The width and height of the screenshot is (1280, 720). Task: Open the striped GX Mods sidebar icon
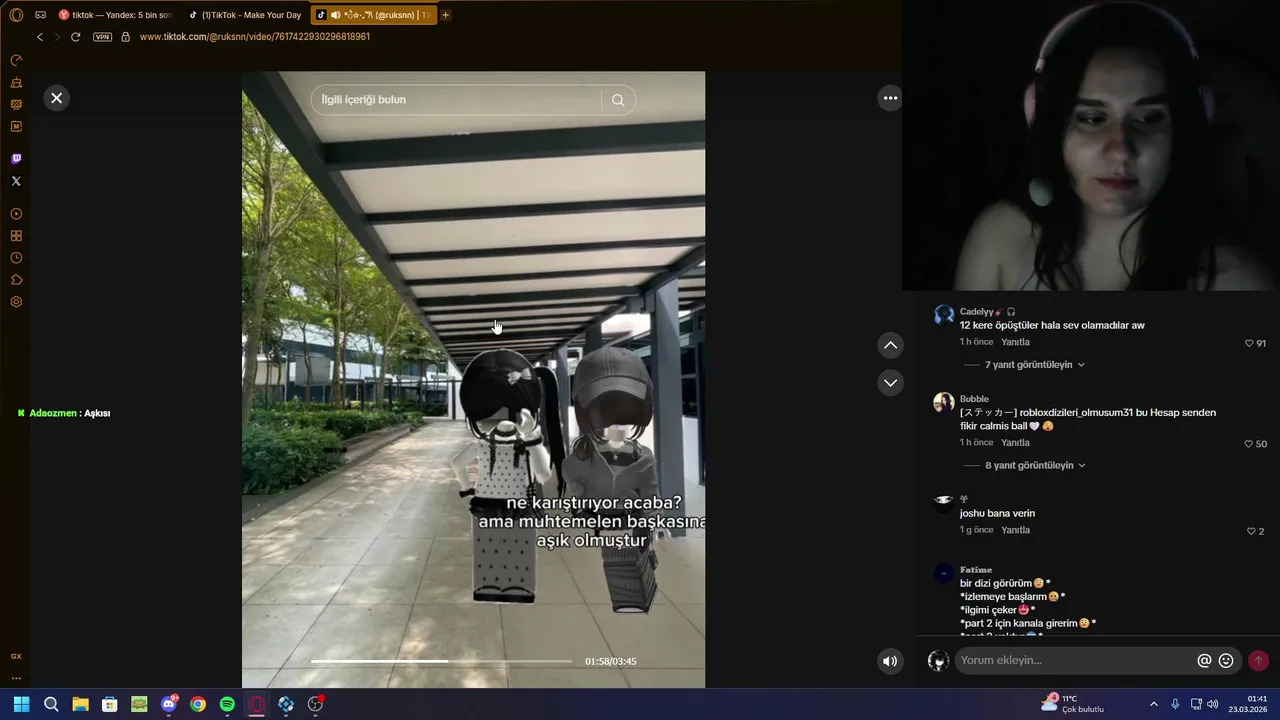coord(16,104)
